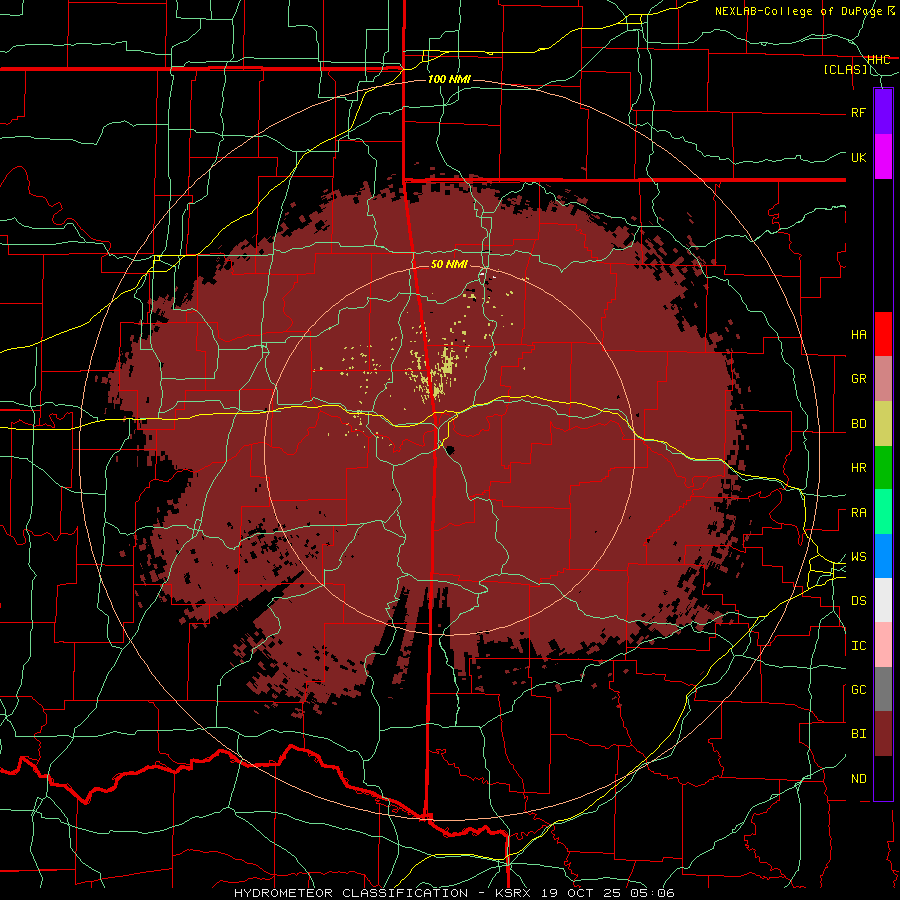This screenshot has width=900, height=900.
Task: Select the mint RA legend color
Action: point(883,512)
